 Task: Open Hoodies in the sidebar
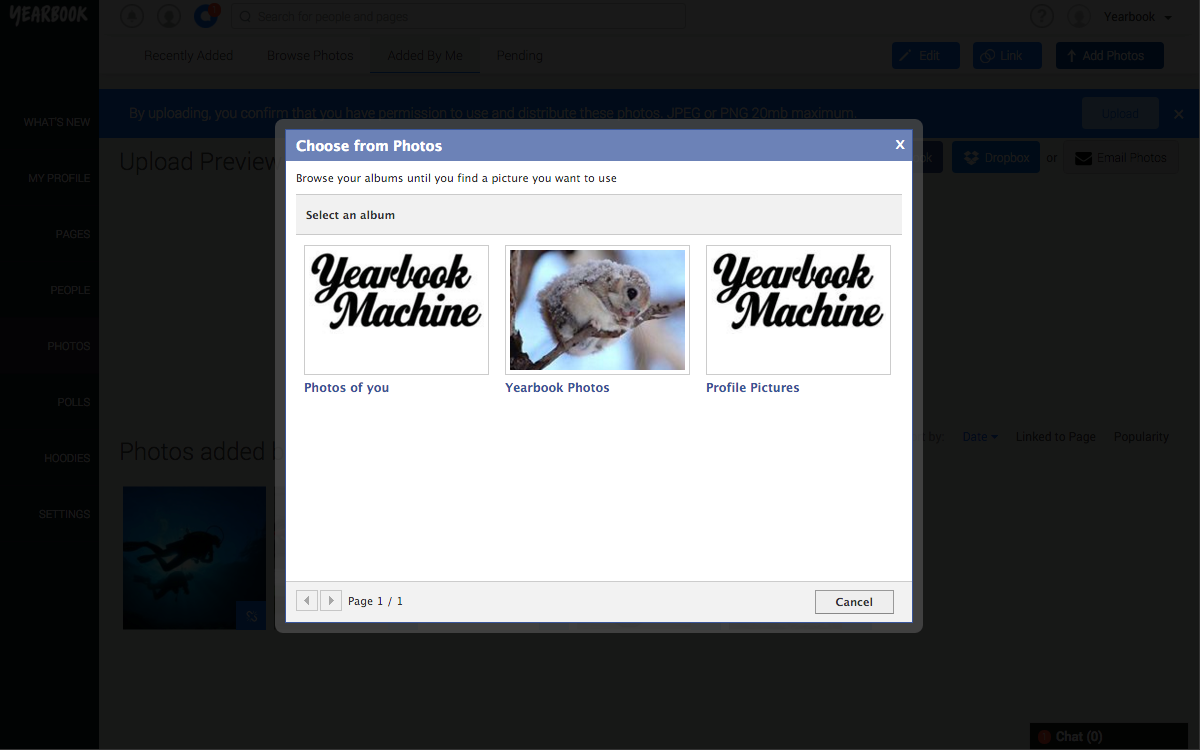(x=67, y=458)
